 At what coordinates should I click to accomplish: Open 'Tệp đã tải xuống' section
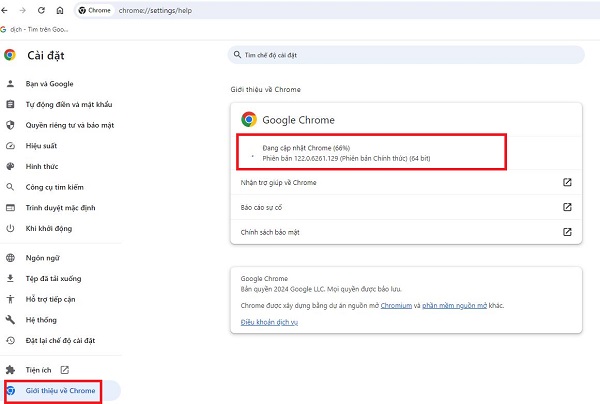pyautogui.click(x=53, y=279)
